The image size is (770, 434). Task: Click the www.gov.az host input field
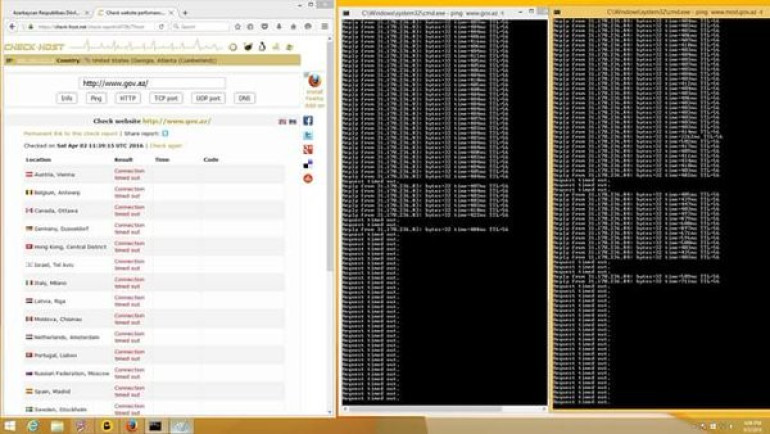(152, 83)
